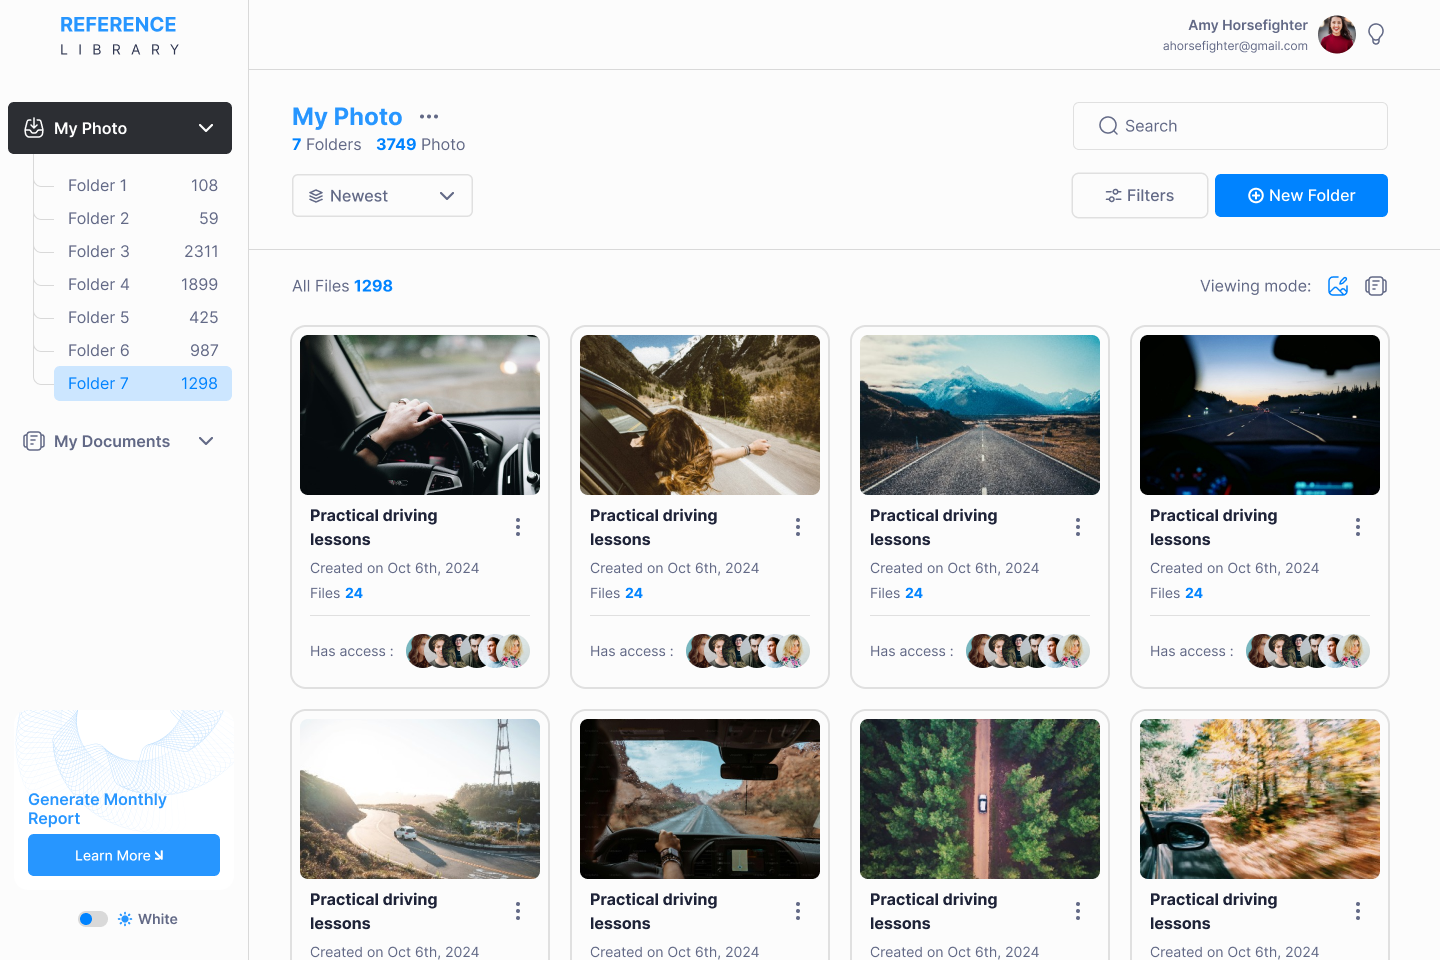Viewport: 1440px width, 960px height.
Task: Click the '3749 Photo' count text
Action: [x=420, y=144]
